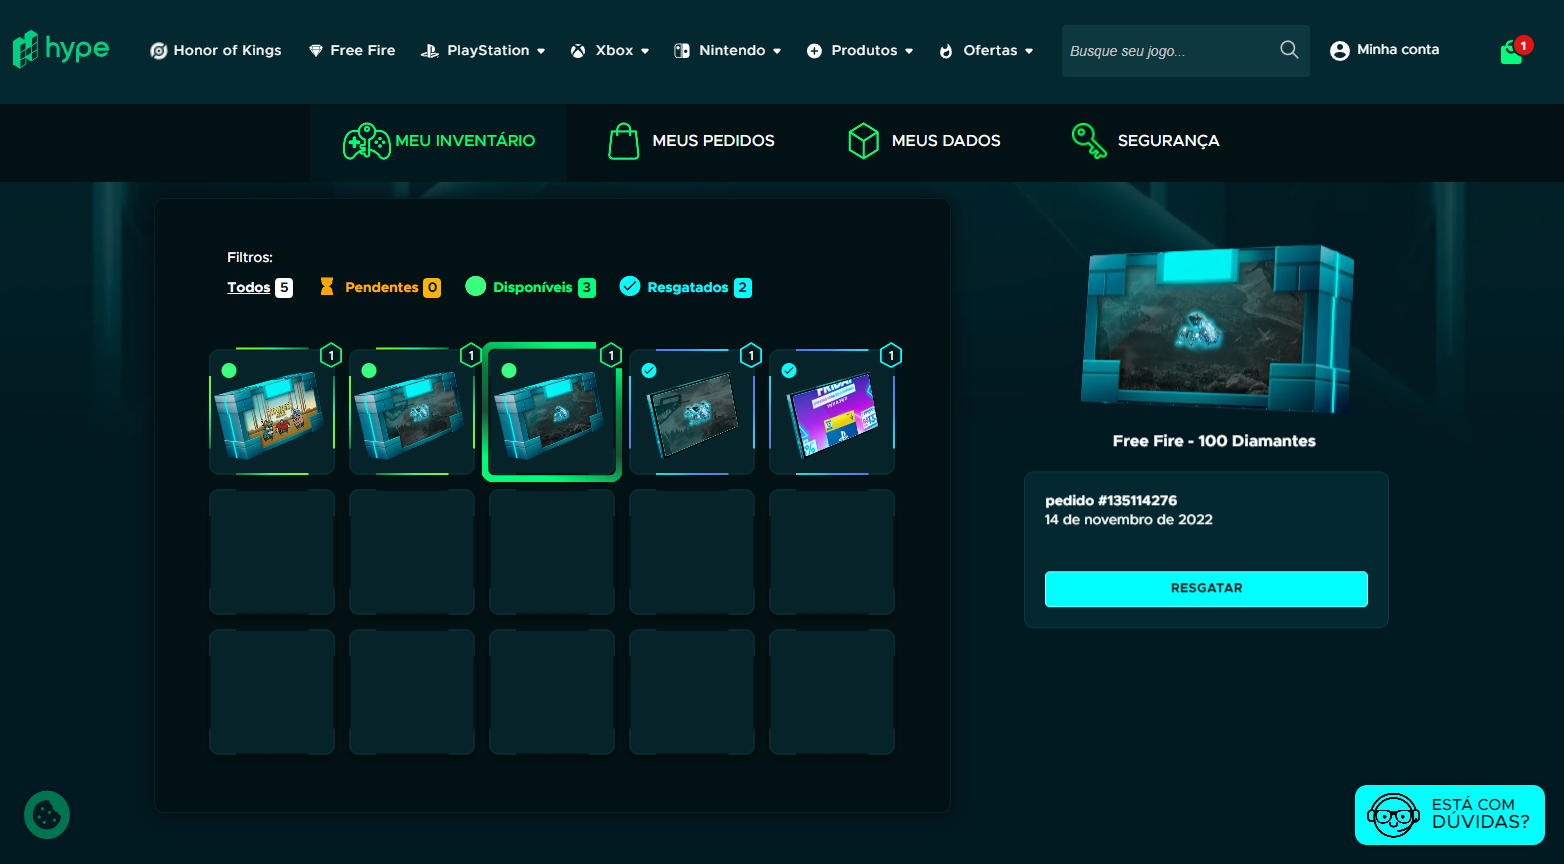Click the shopping bag Meus Pedidos icon
Image resolution: width=1564 pixels, height=864 pixels.
(x=624, y=141)
